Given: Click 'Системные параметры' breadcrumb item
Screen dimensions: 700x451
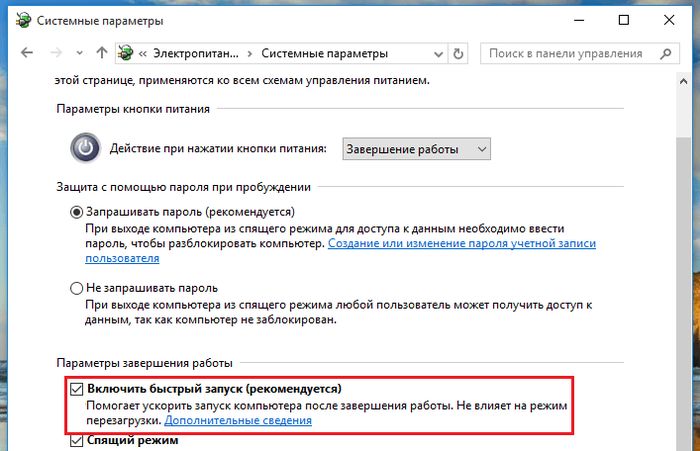Looking at the screenshot, I should (x=324, y=53).
